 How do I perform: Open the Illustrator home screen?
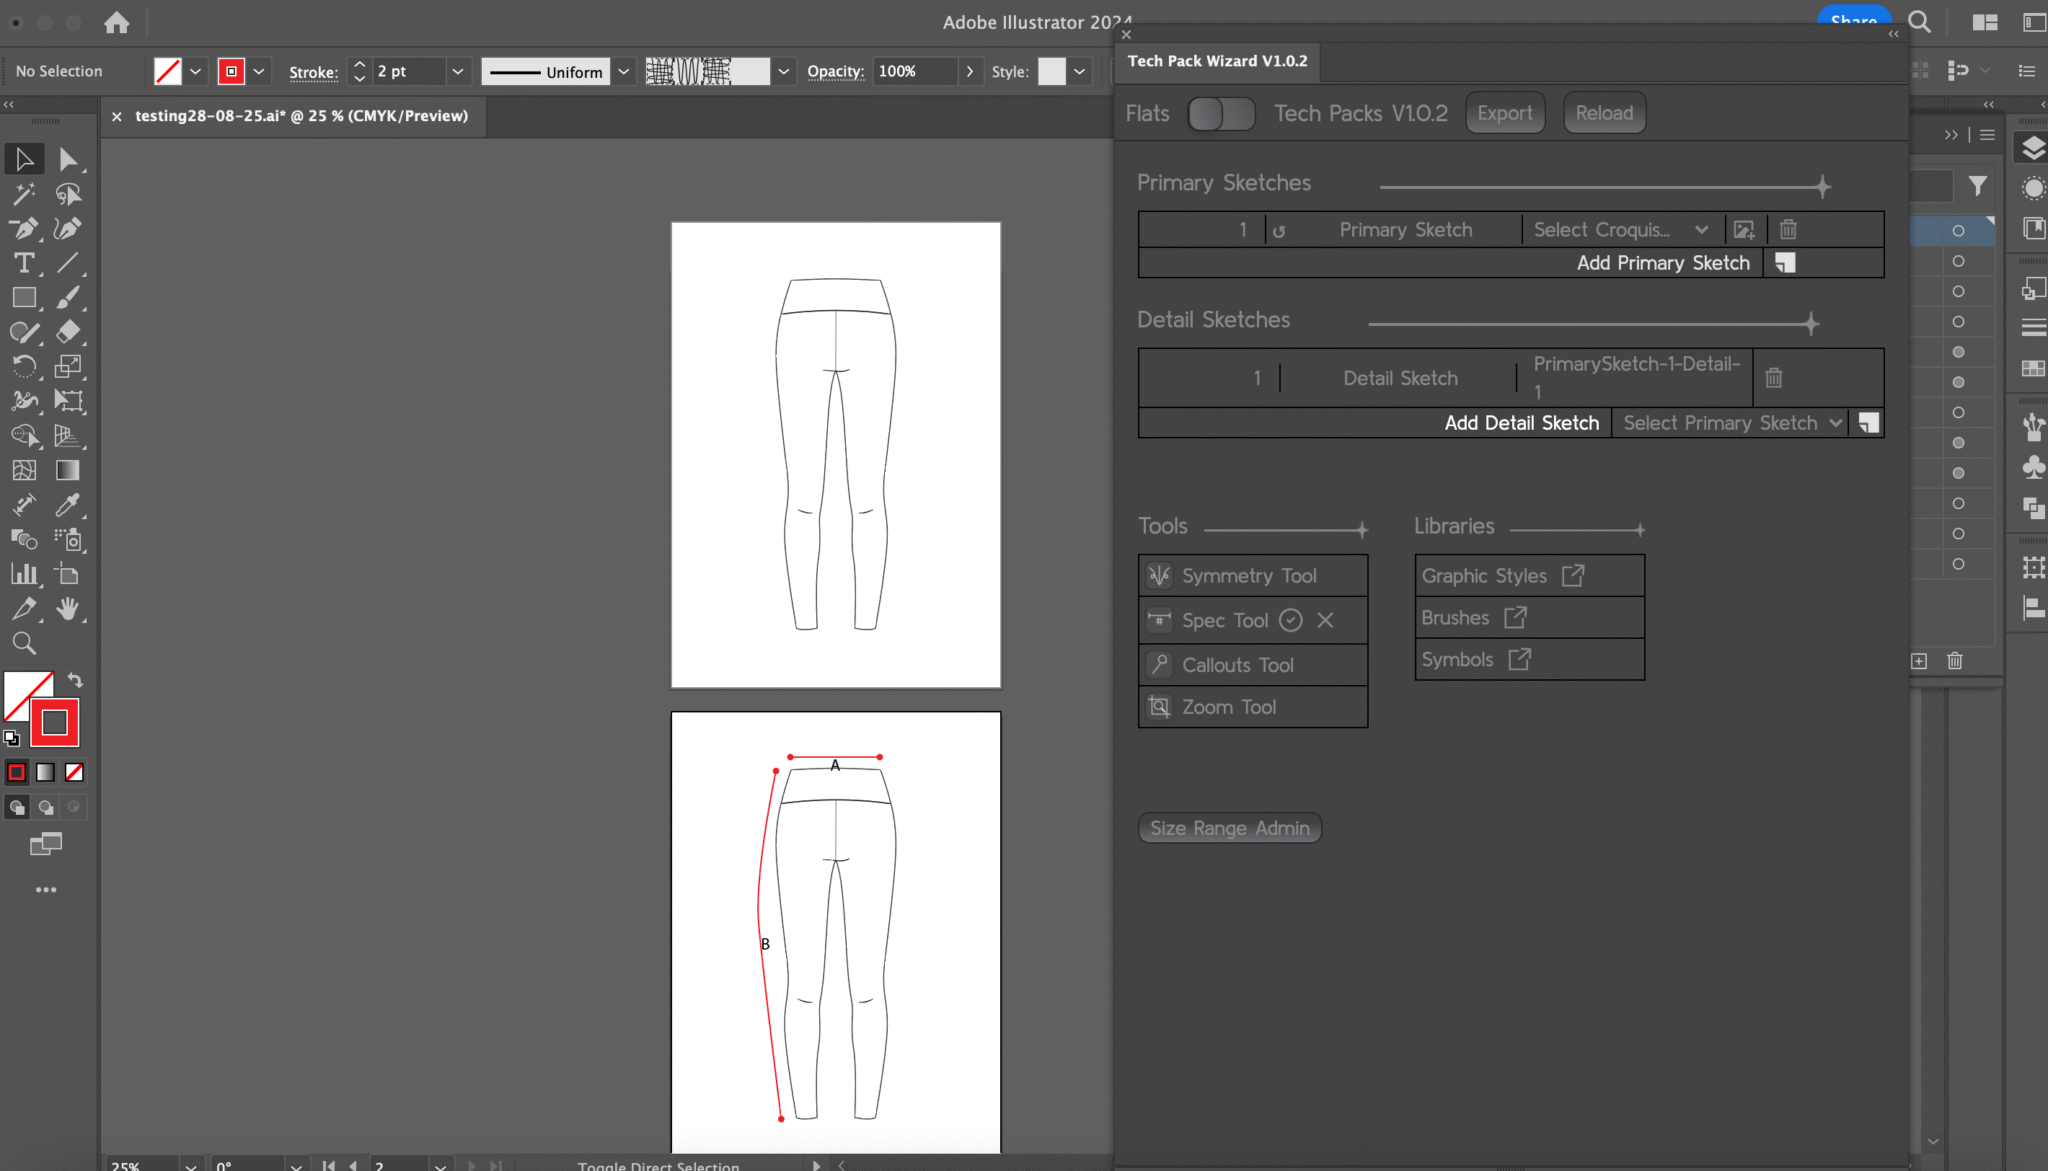117,22
